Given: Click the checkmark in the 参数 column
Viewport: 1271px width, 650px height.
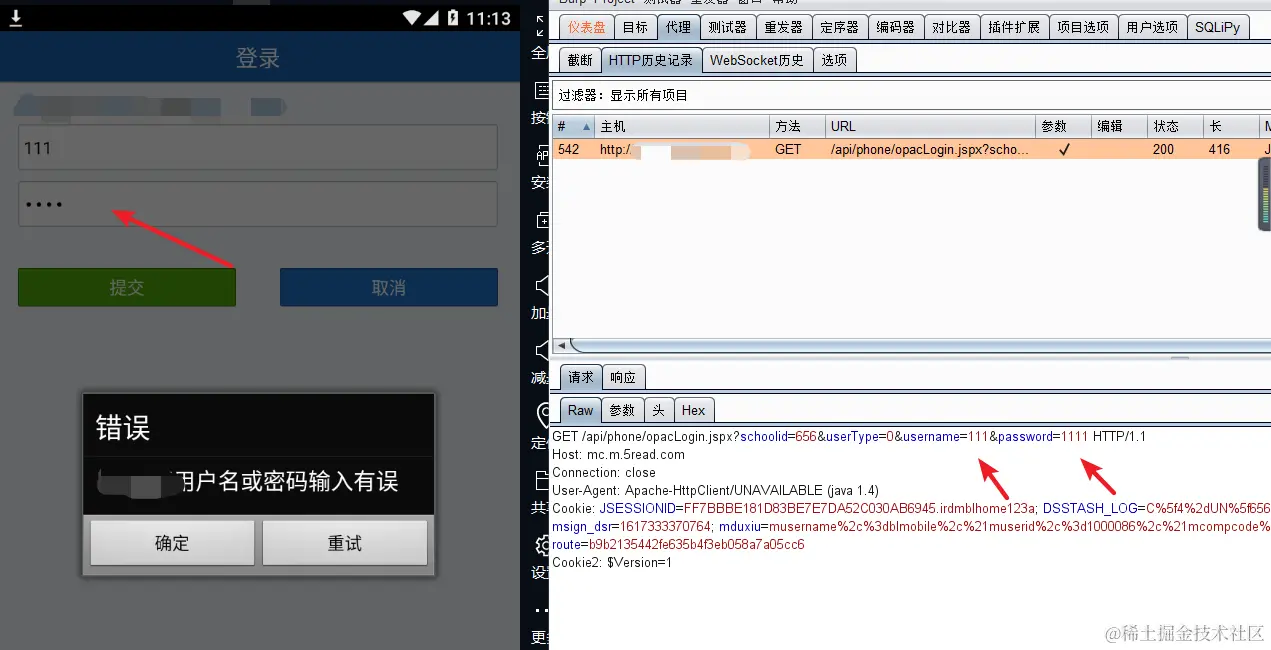Looking at the screenshot, I should click(x=1065, y=150).
